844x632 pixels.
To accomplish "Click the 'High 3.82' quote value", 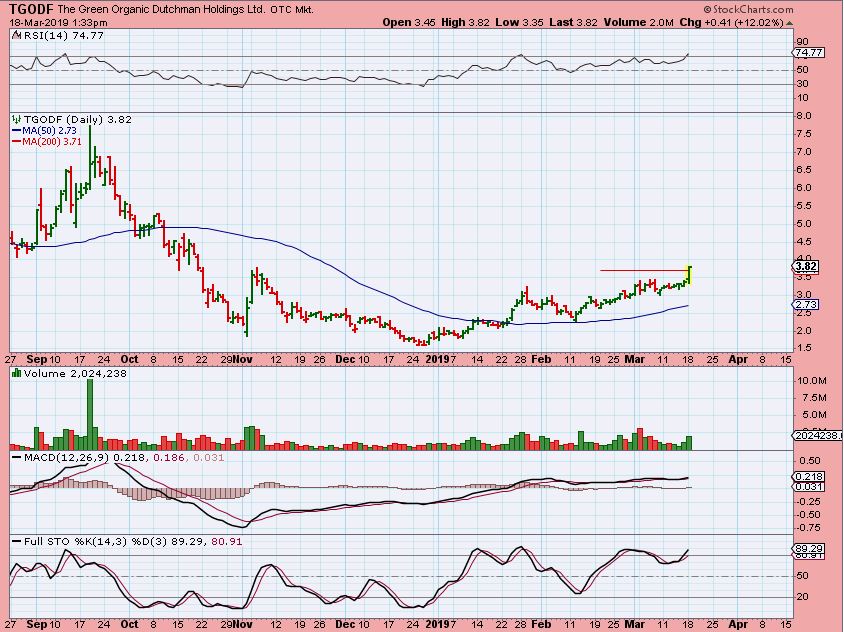I will (466, 23).
